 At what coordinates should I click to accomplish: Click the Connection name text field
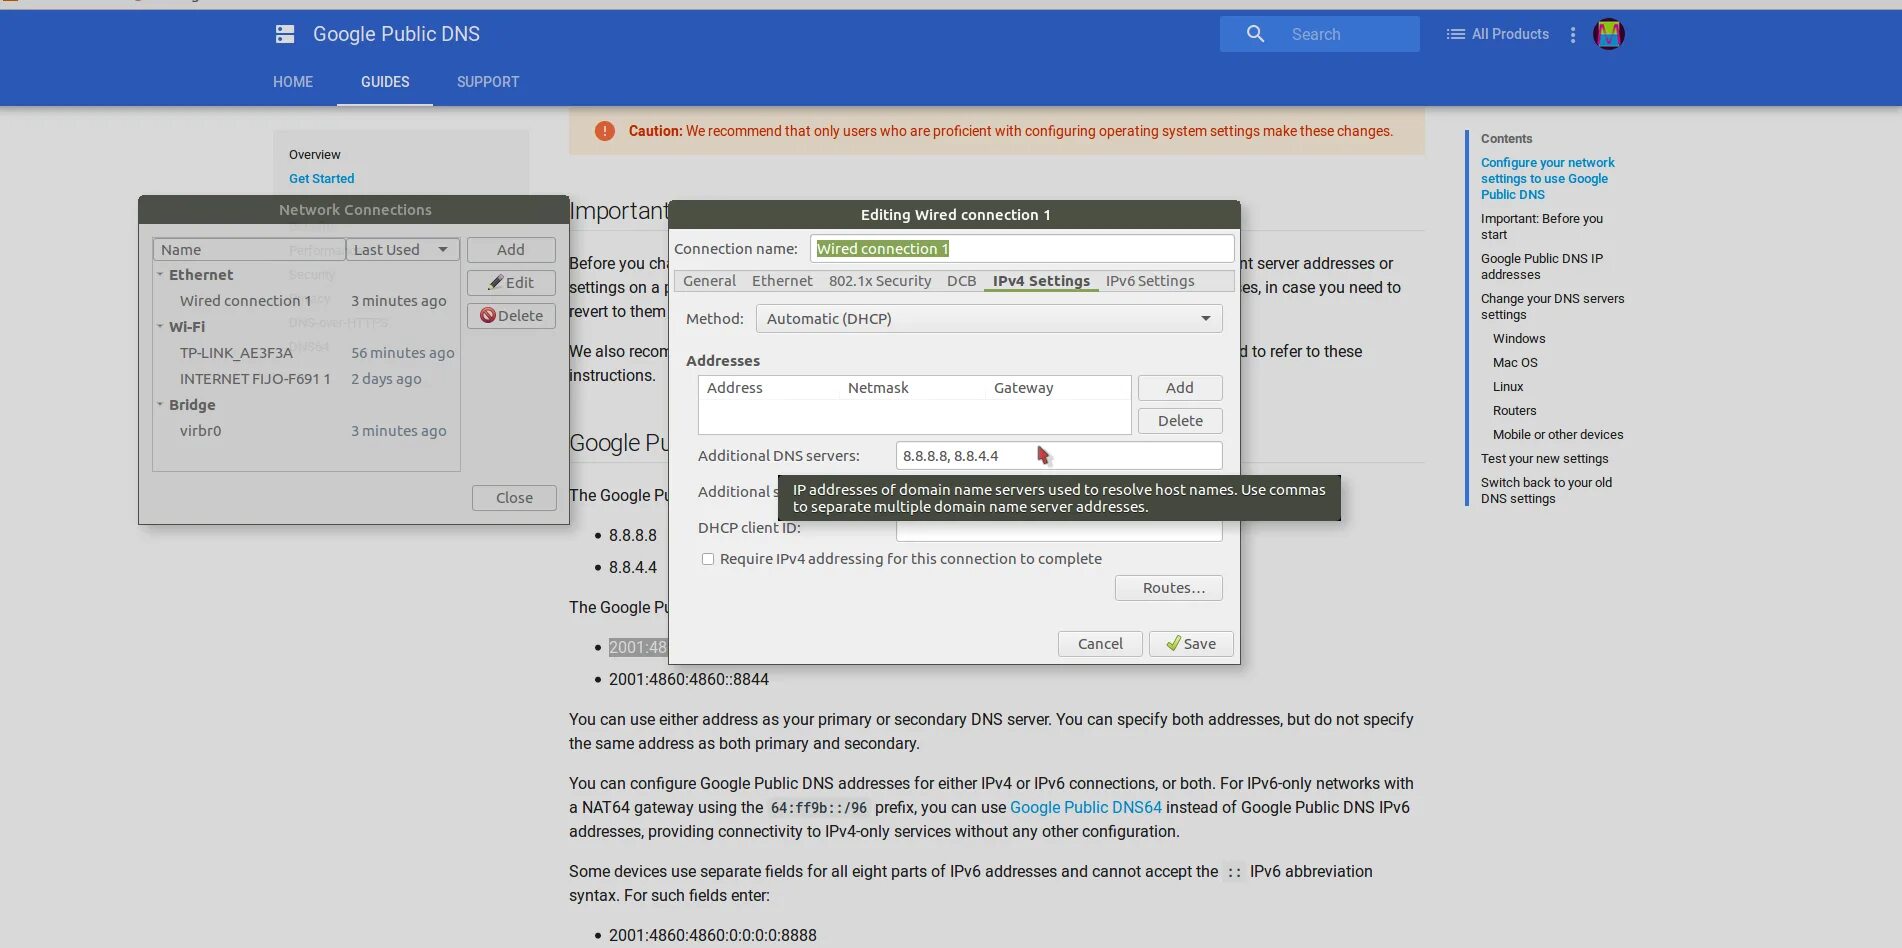(x=1022, y=249)
